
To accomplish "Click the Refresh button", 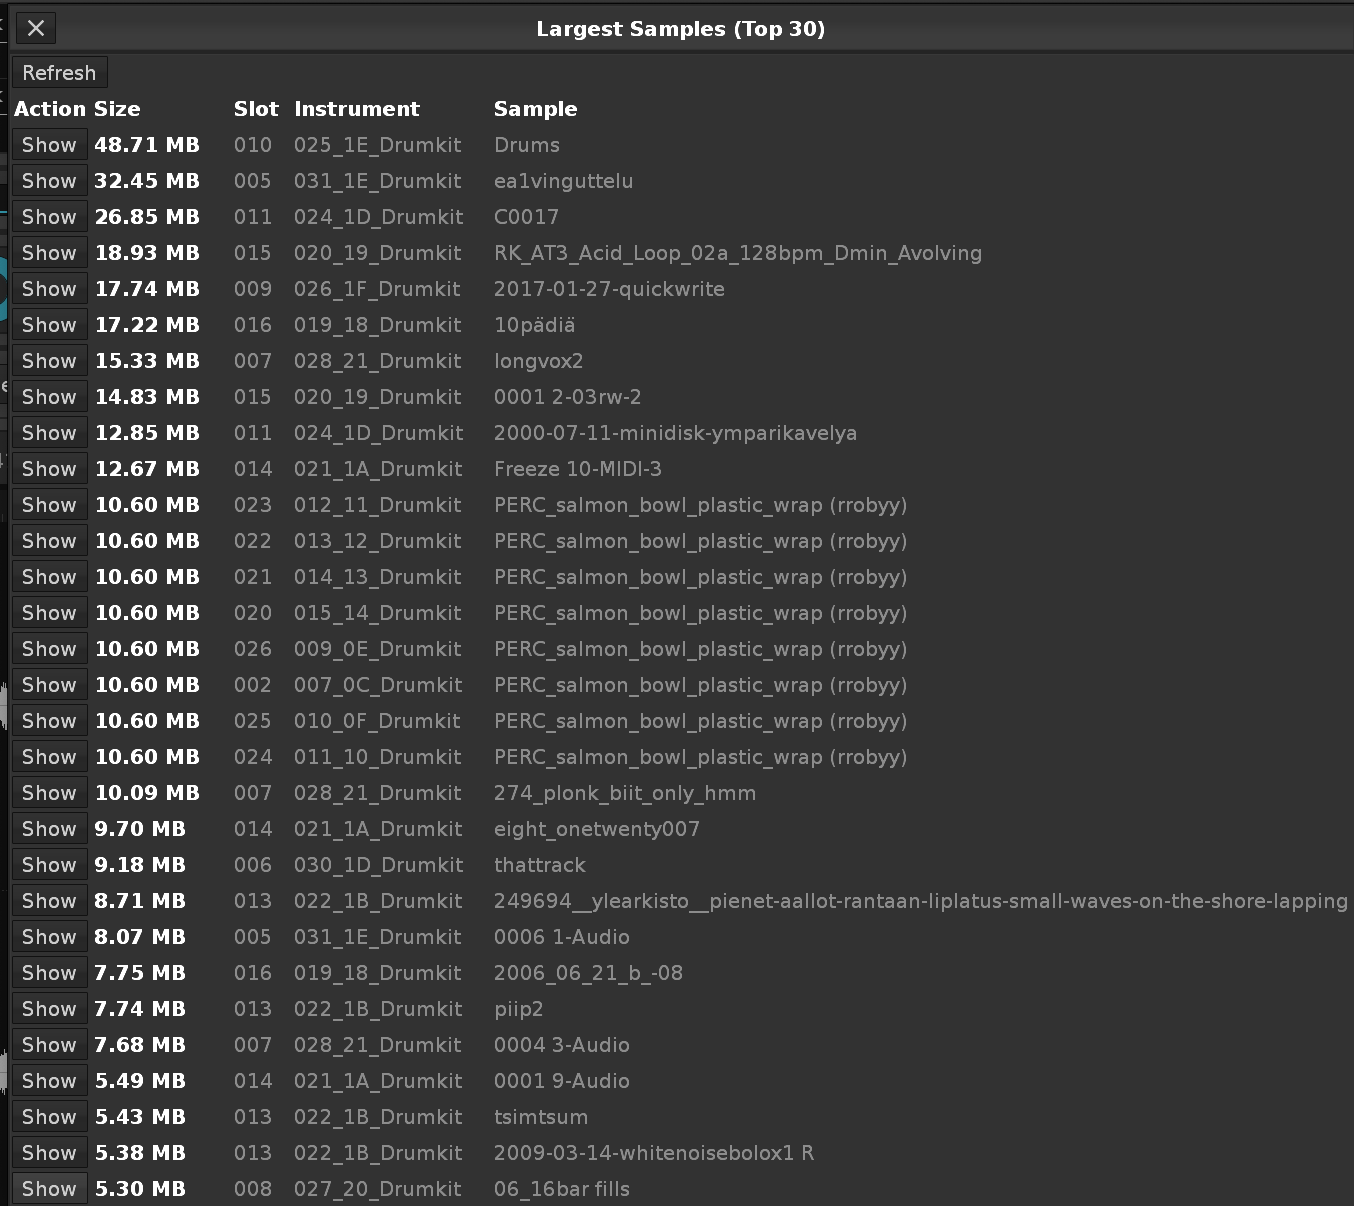I will click(x=59, y=73).
